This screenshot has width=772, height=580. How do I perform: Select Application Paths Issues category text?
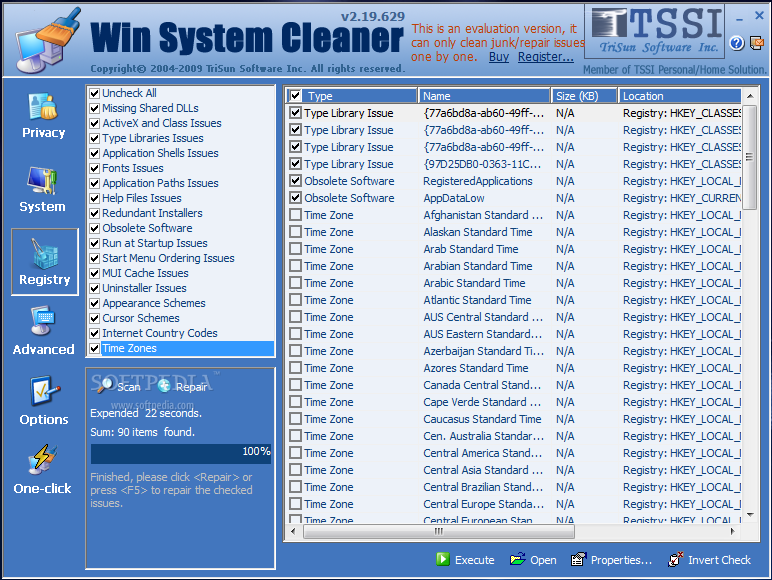161,183
